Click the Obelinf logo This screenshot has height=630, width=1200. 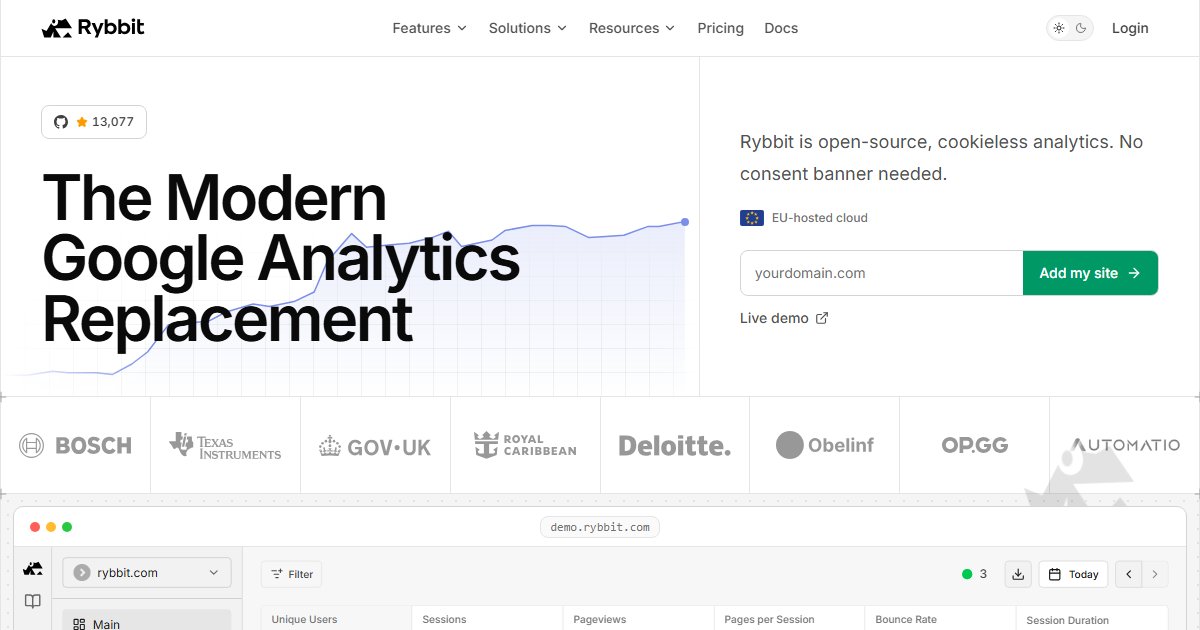[825, 445]
